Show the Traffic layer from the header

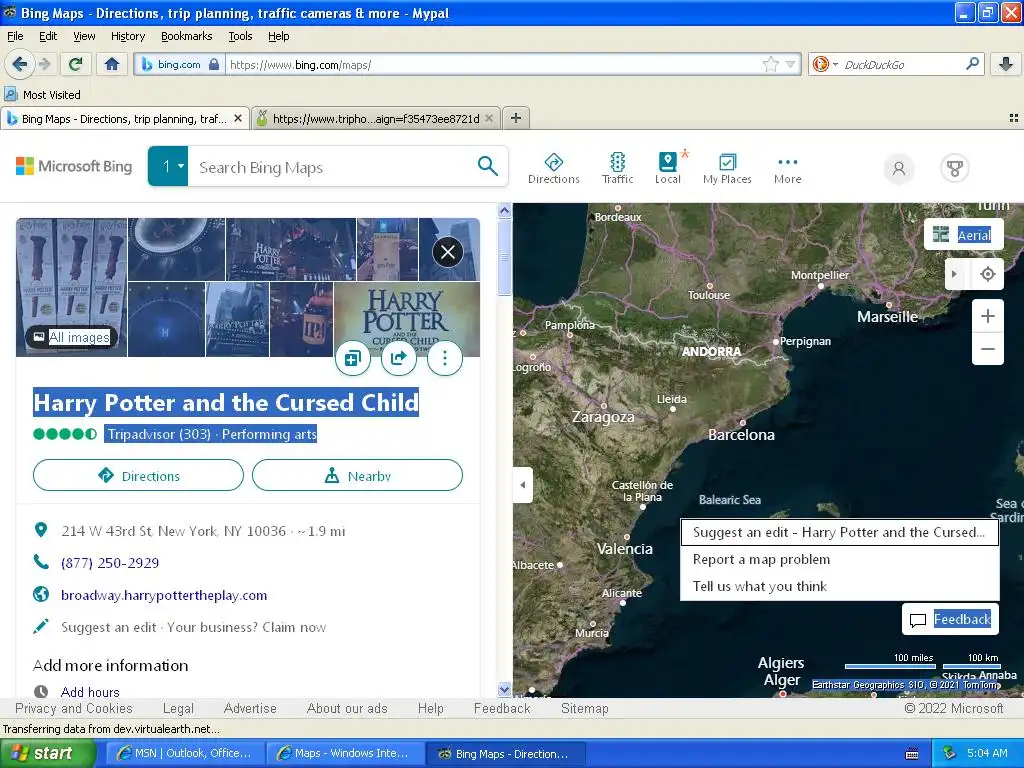617,168
